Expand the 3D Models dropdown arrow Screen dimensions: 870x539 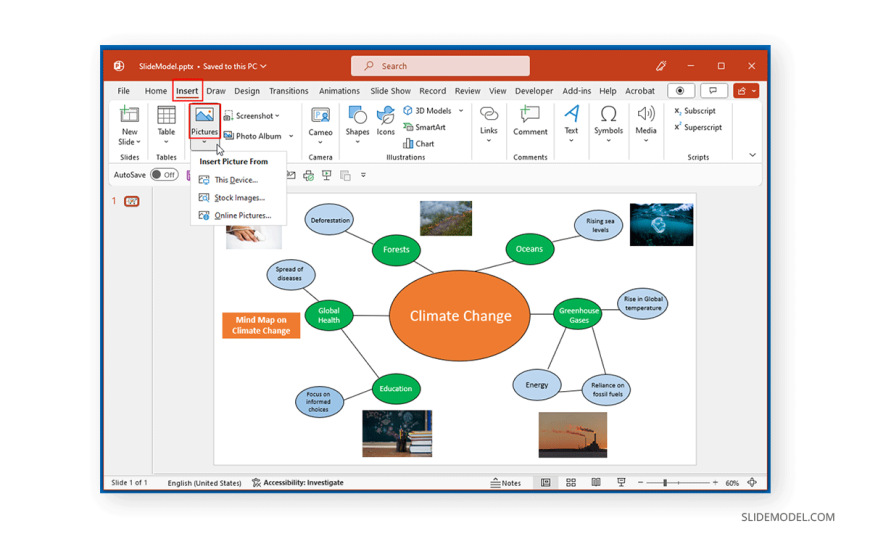point(461,110)
